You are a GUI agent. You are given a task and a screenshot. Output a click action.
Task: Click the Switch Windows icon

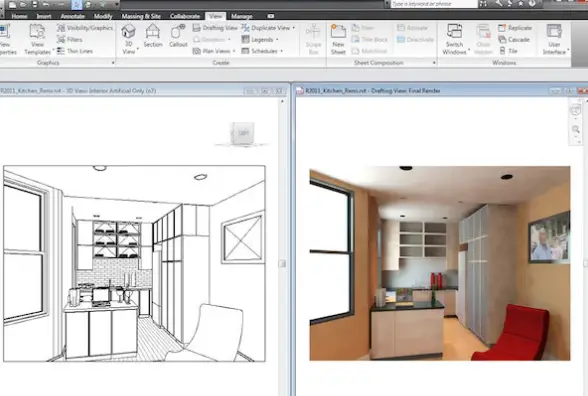pyautogui.click(x=454, y=31)
